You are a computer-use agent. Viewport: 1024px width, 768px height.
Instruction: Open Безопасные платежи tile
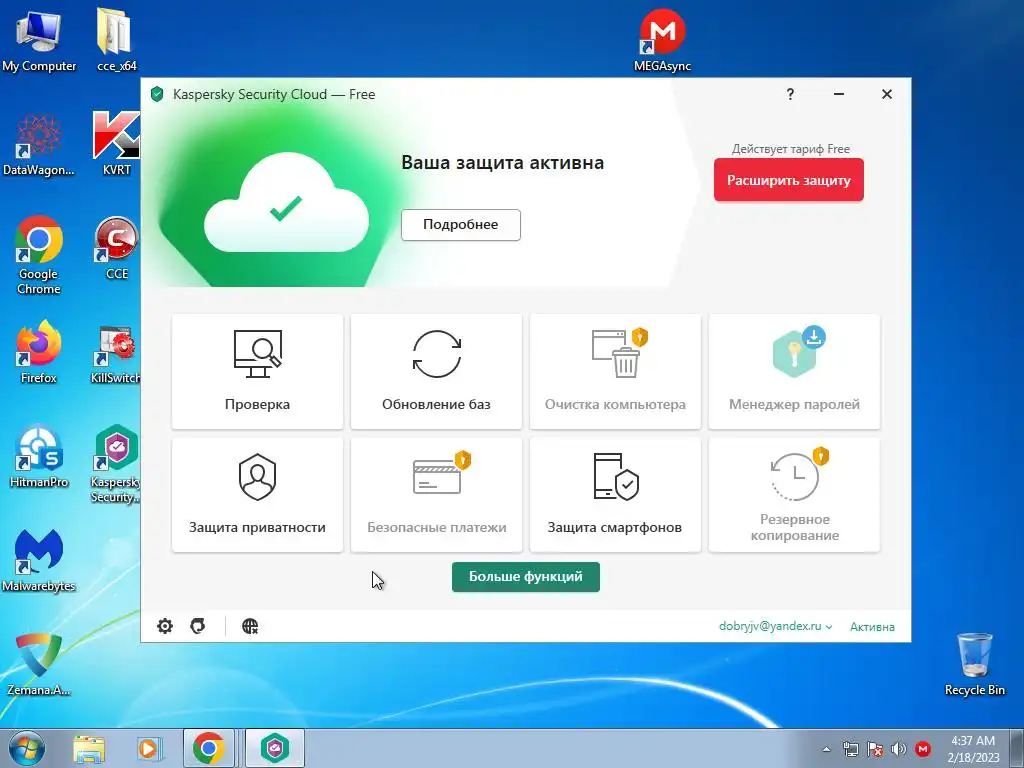[436, 495]
